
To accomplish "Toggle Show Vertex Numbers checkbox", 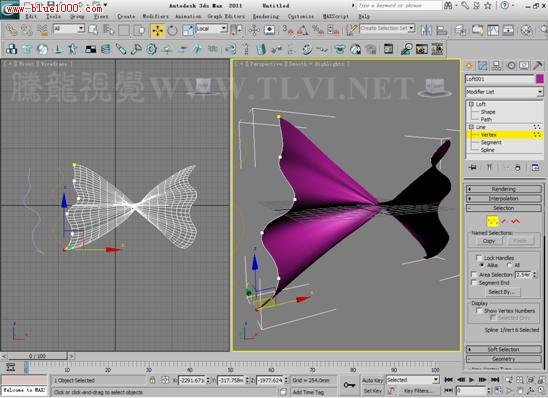I will (479, 310).
